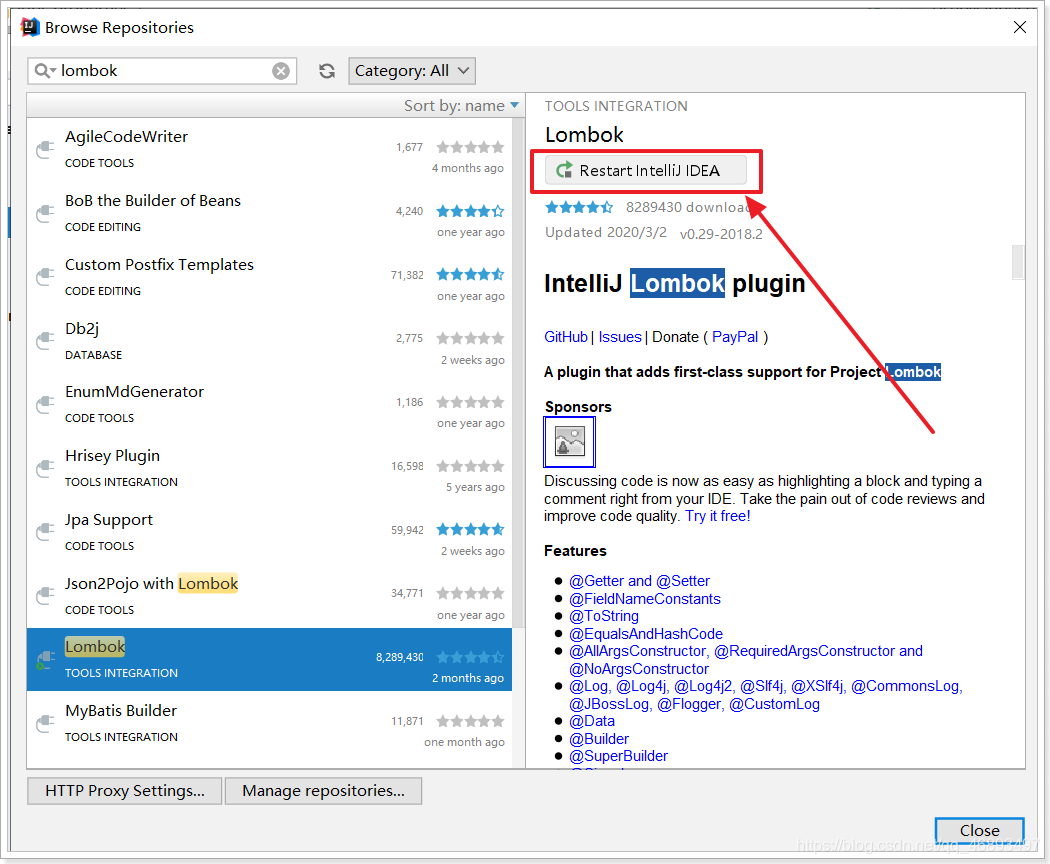Select the EnumMdGenerator plugin row
Image resolution: width=1050 pixels, height=864 pixels.
[x=269, y=405]
